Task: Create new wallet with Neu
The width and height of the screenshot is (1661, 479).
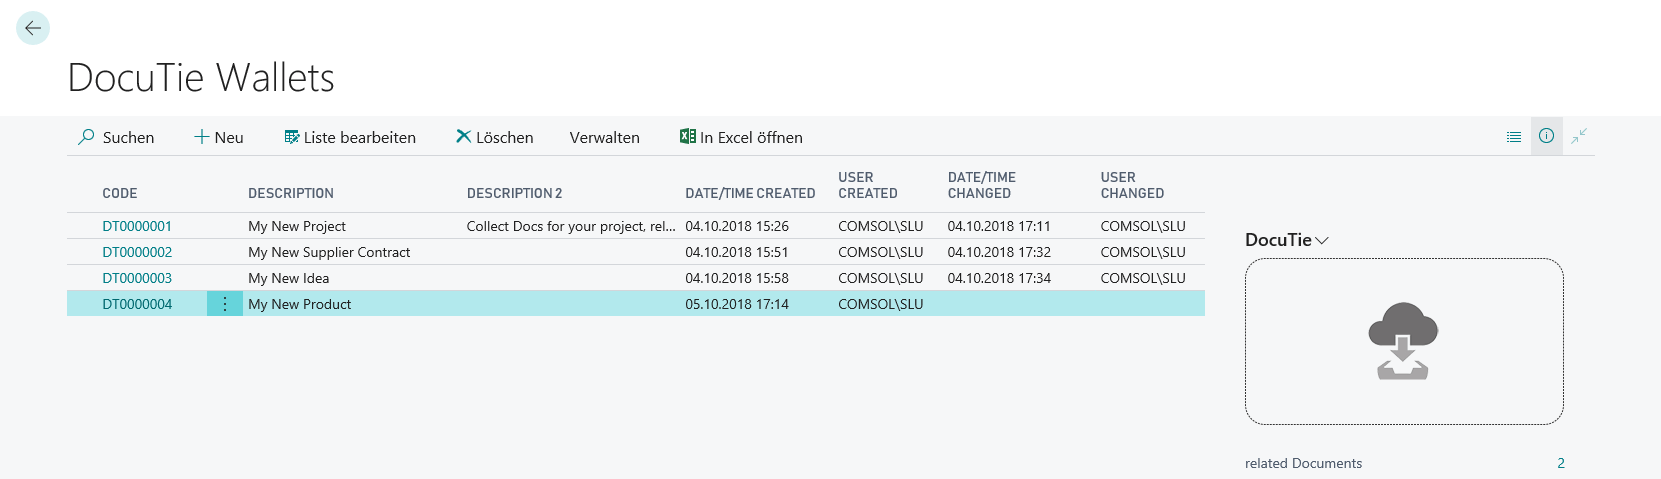Action: pyautogui.click(x=219, y=137)
